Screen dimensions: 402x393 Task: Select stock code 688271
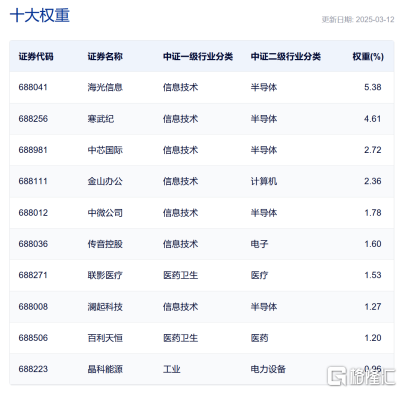point(33,275)
